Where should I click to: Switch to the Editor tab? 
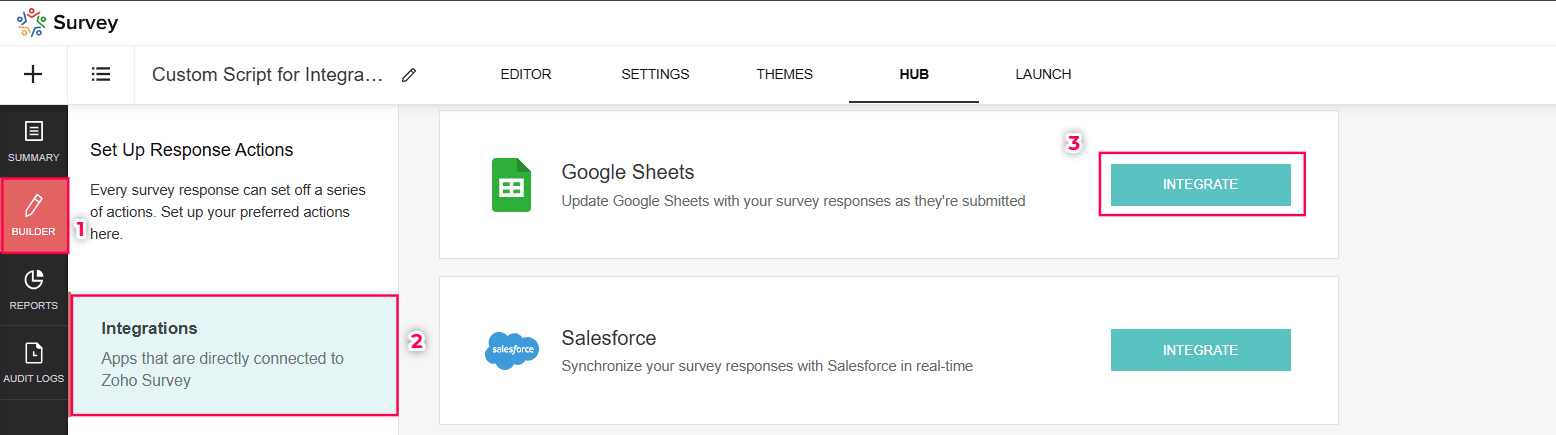pos(526,74)
